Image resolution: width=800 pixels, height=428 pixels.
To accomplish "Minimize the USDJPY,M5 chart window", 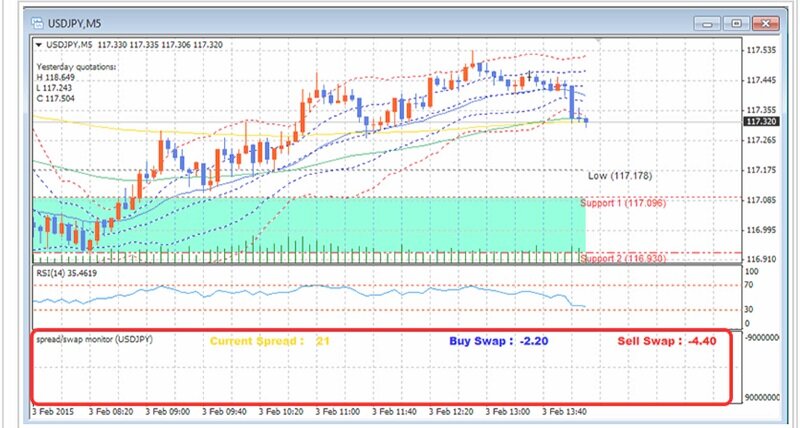I will coord(712,21).
